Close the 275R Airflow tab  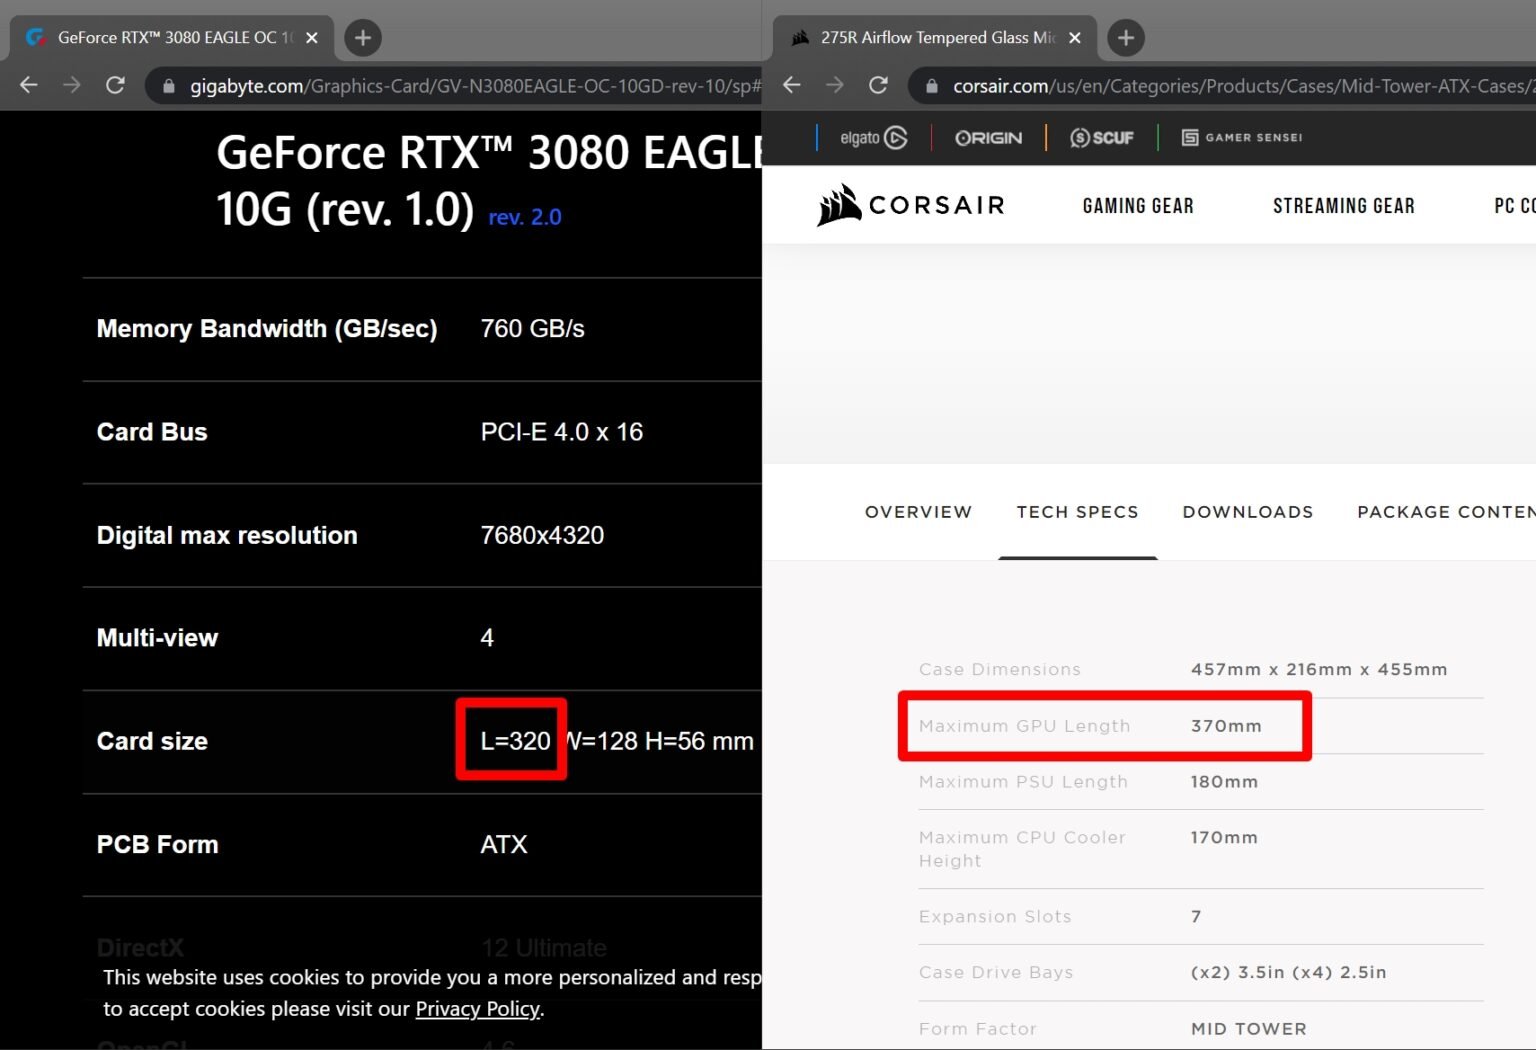coord(1075,37)
